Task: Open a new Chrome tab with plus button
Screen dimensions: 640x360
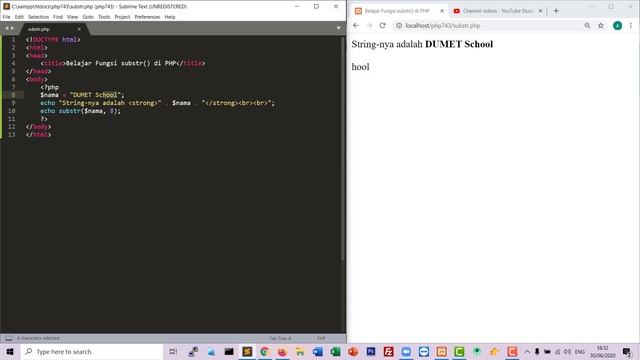Action: tap(556, 11)
